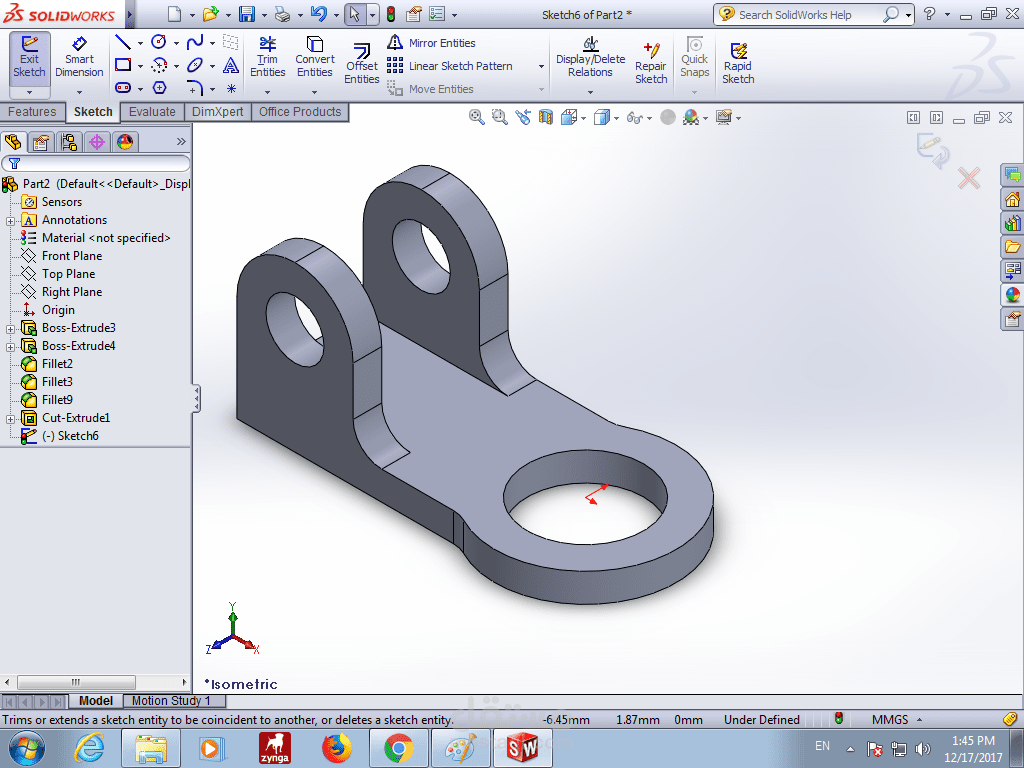This screenshot has height=768, width=1024.
Task: Open the FeatureManager design tree tab
Action: coord(13,142)
